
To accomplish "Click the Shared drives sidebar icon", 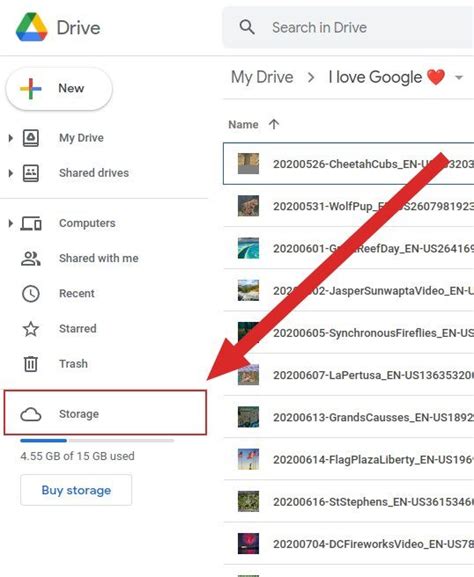I will point(31,173).
